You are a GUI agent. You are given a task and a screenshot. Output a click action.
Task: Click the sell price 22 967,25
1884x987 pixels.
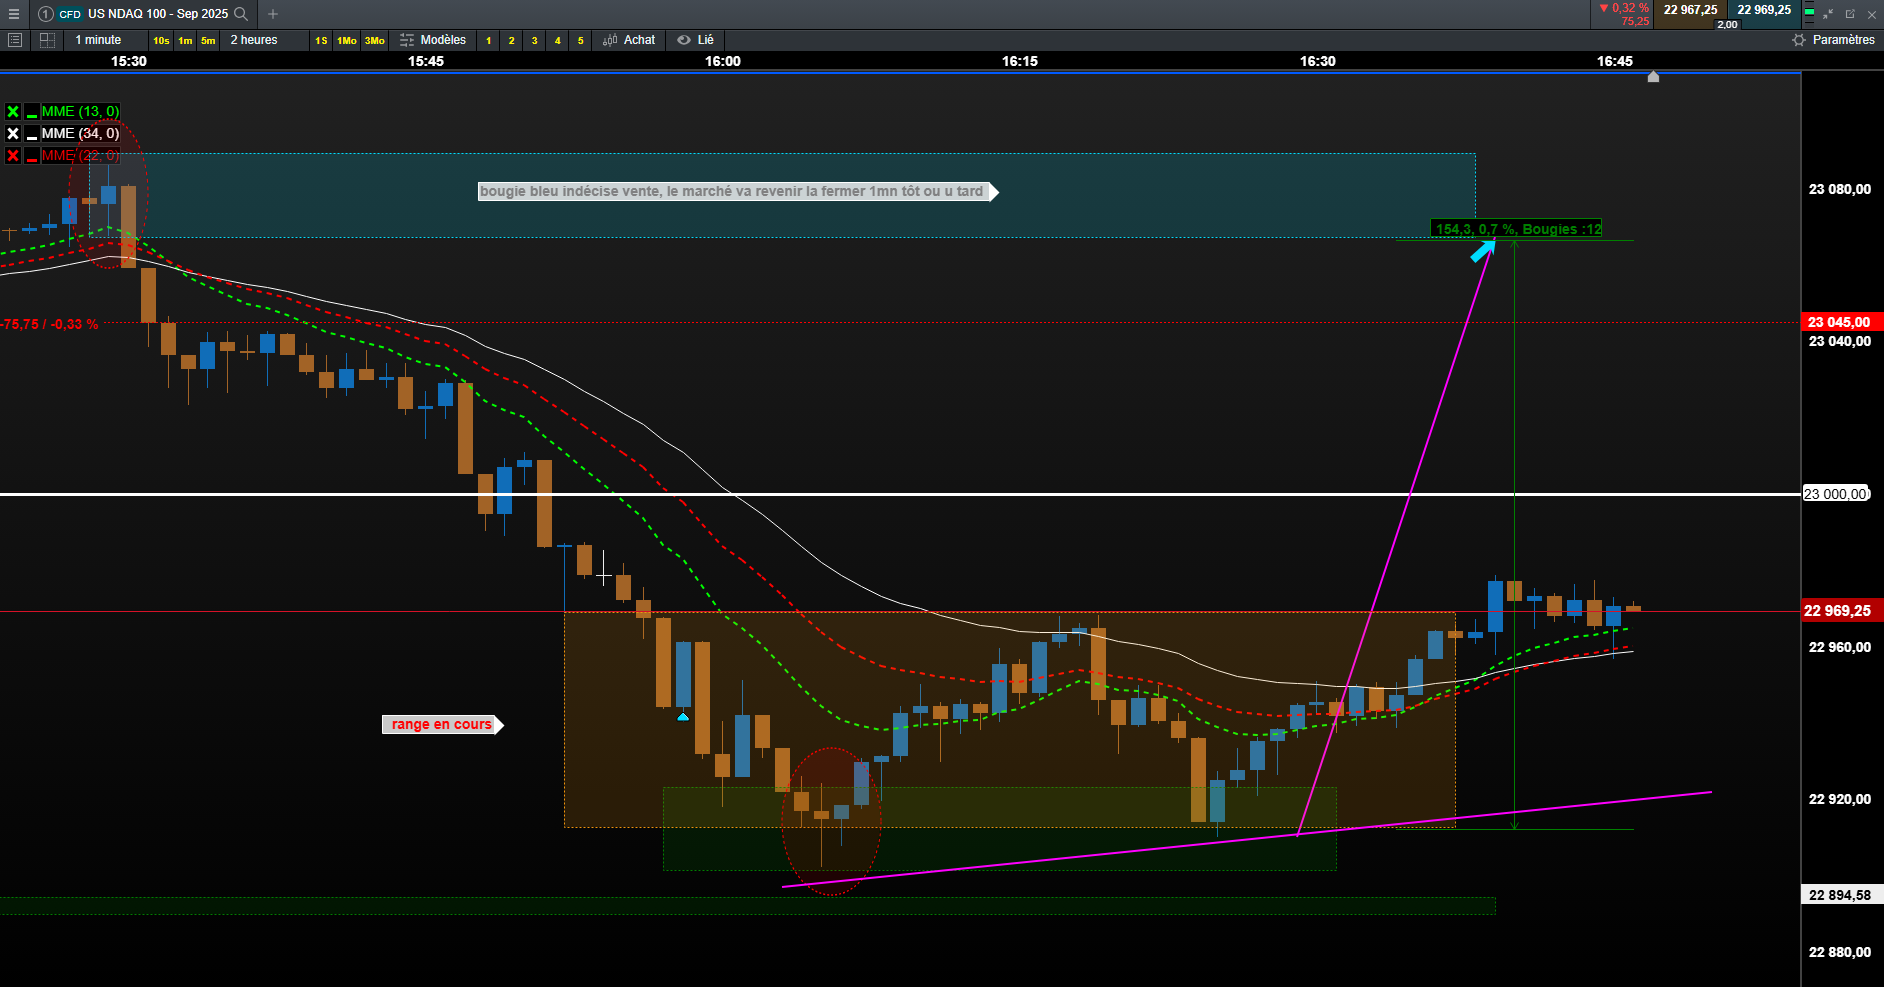[x=1690, y=10]
